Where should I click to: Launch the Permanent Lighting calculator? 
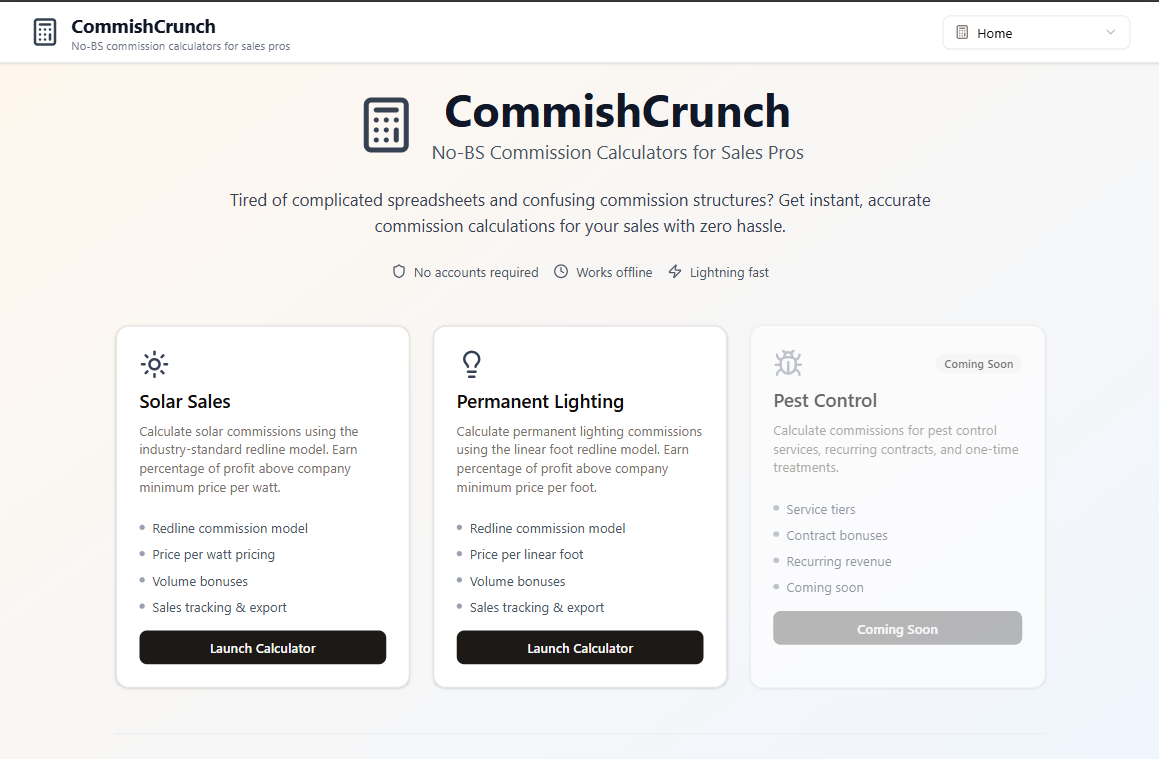(580, 647)
